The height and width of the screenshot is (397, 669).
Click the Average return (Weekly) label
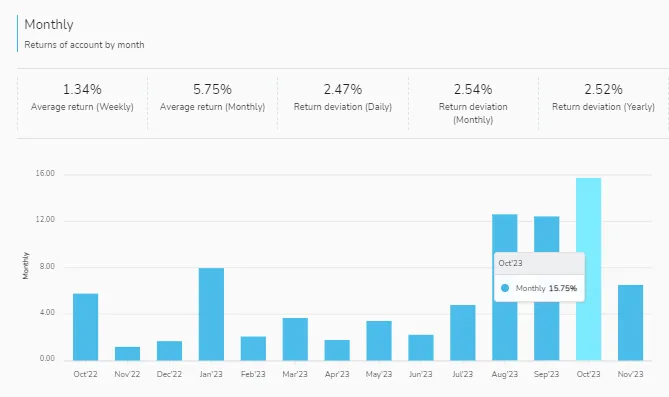(x=82, y=107)
